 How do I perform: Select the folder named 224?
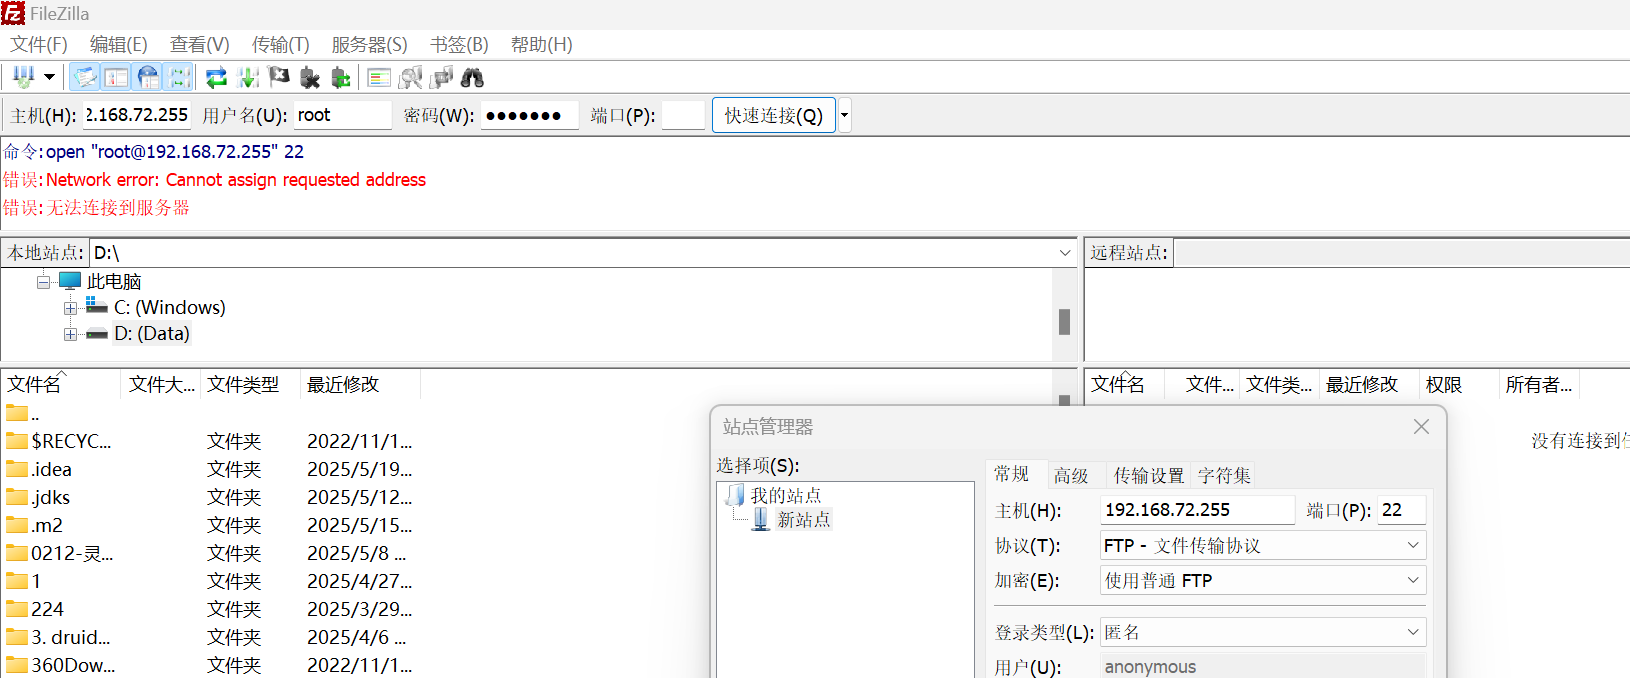coord(47,609)
